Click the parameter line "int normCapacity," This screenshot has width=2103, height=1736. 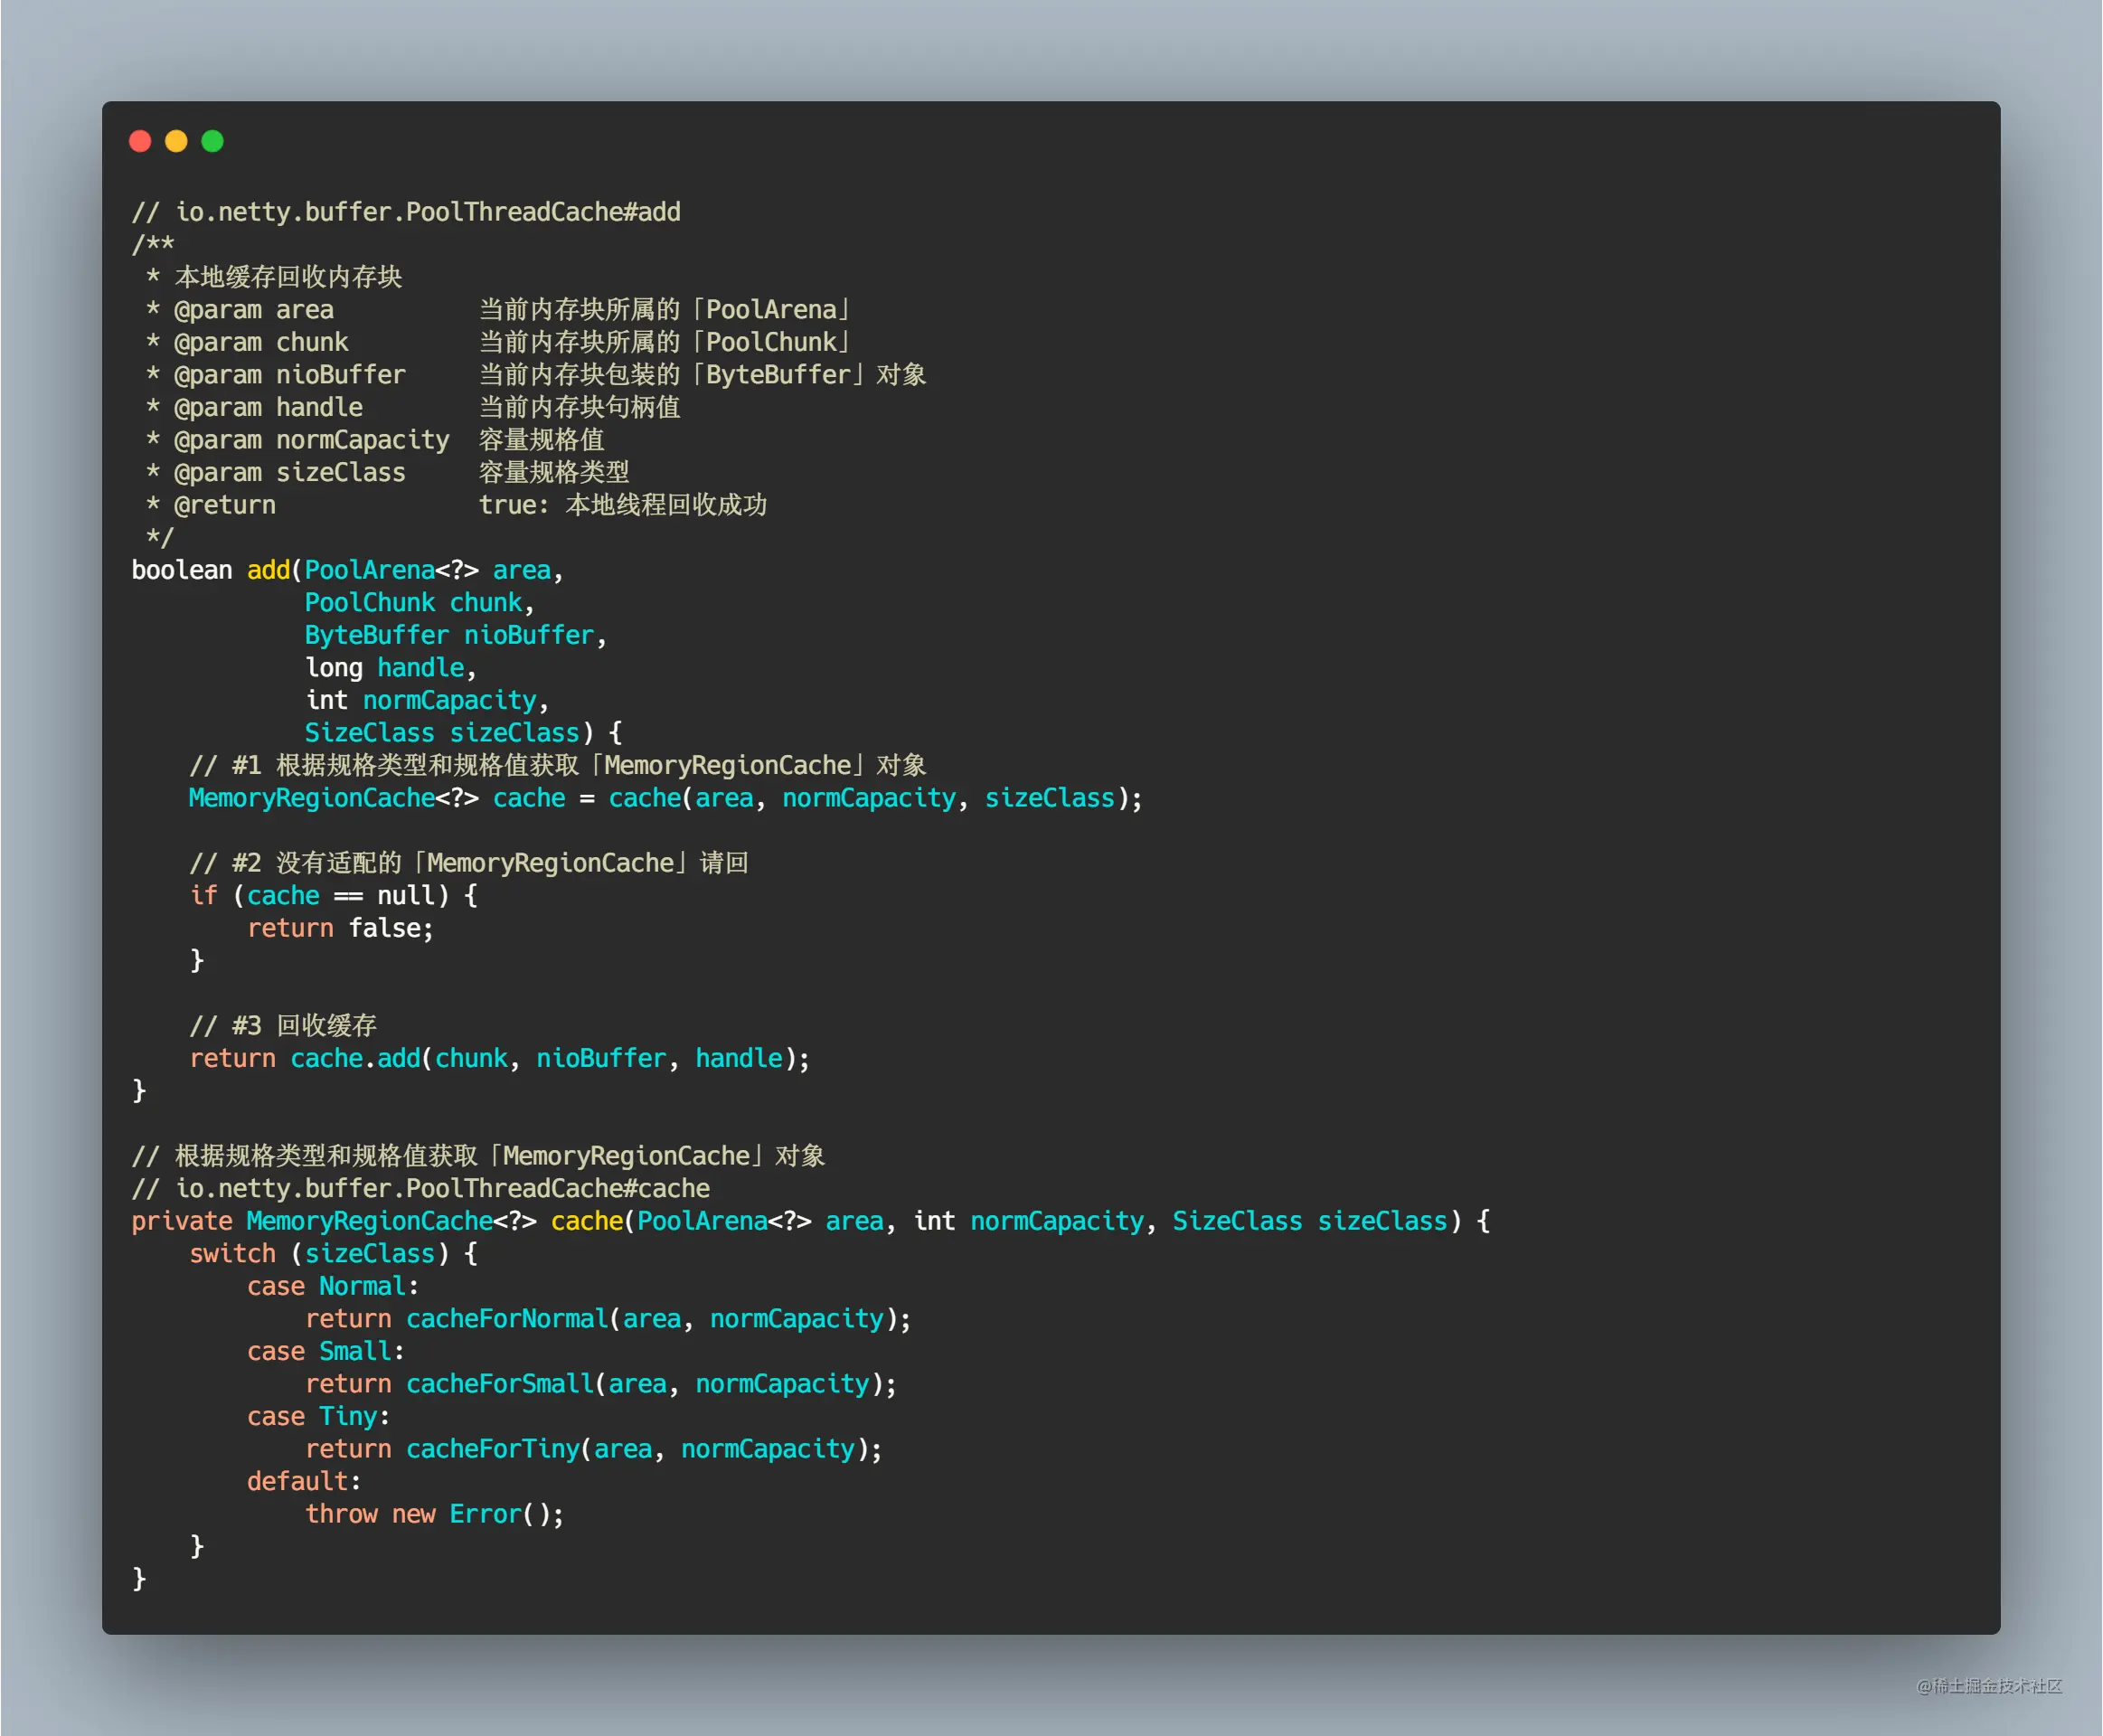[x=427, y=700]
